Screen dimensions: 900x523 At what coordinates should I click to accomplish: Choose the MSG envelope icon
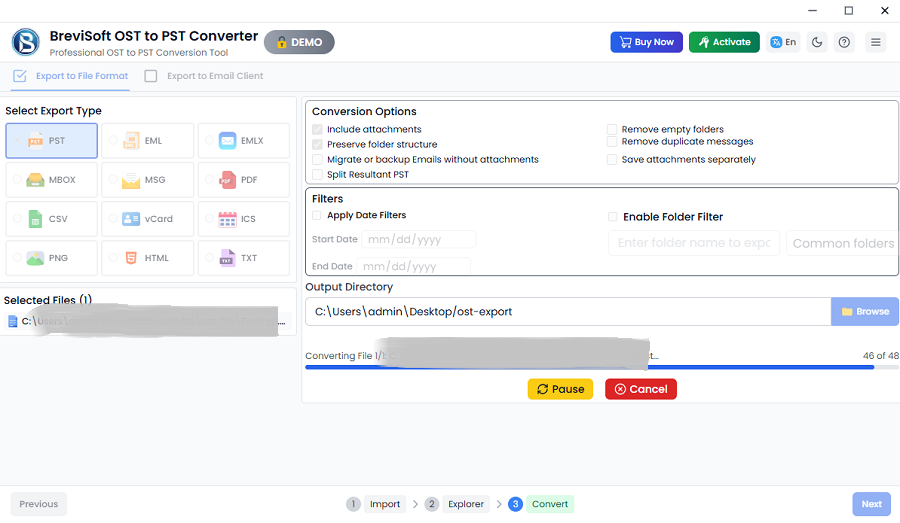point(131,180)
